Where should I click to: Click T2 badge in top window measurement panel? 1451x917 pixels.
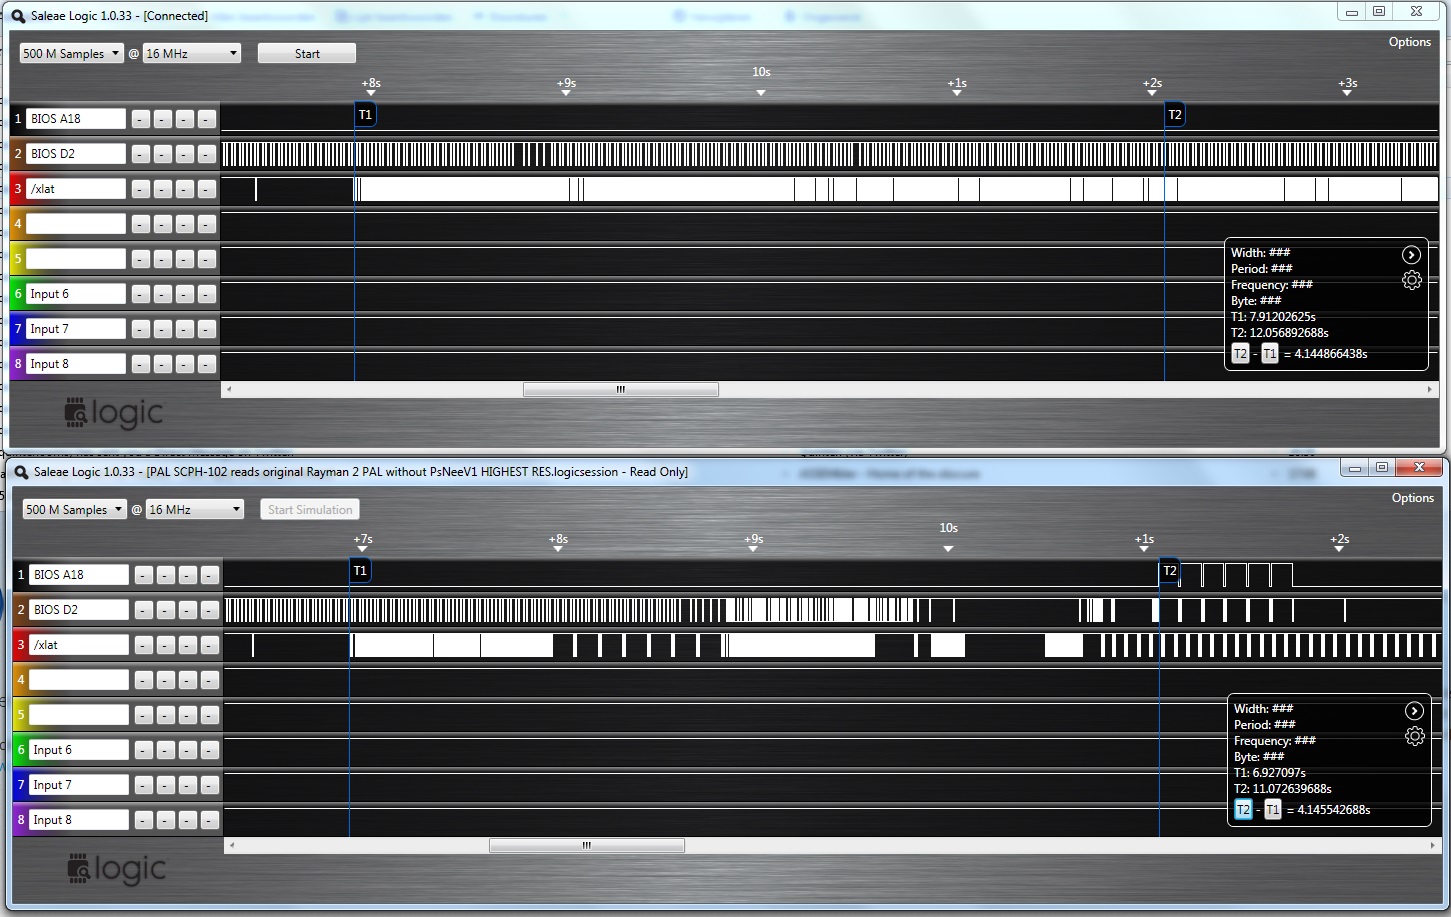click(1240, 354)
